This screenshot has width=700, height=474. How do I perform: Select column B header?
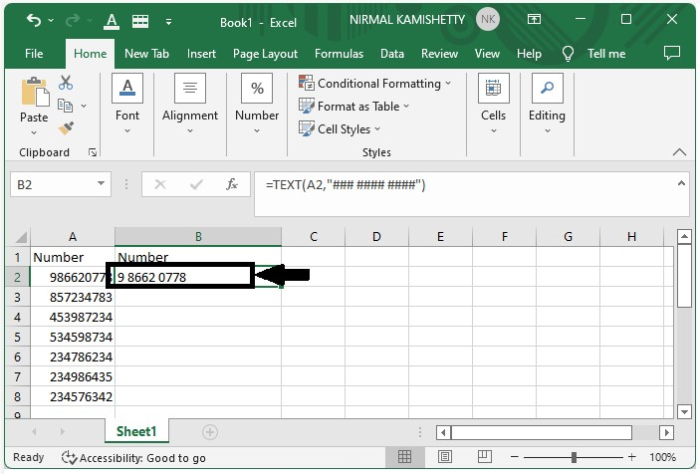[198, 237]
